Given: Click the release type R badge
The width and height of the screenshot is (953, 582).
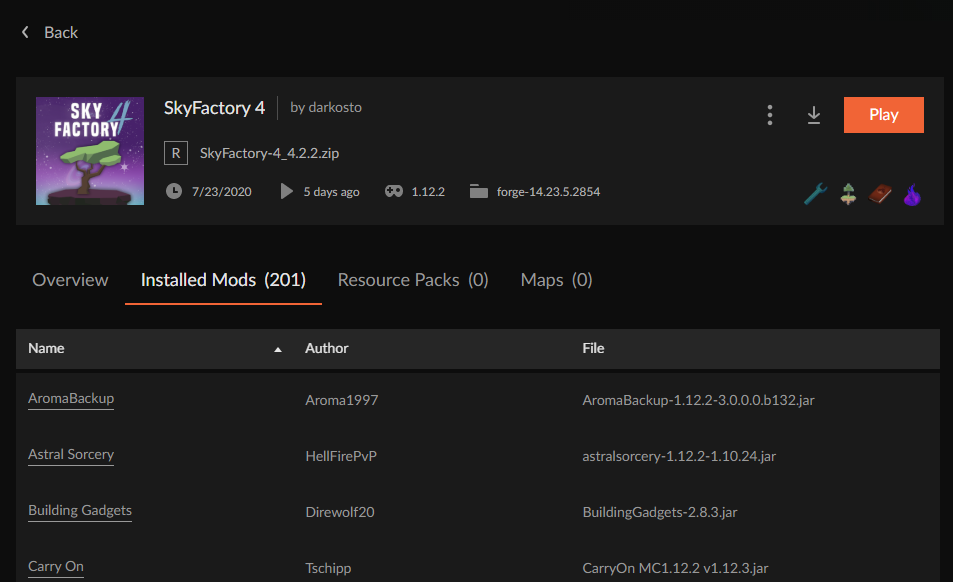Looking at the screenshot, I should (x=176, y=153).
